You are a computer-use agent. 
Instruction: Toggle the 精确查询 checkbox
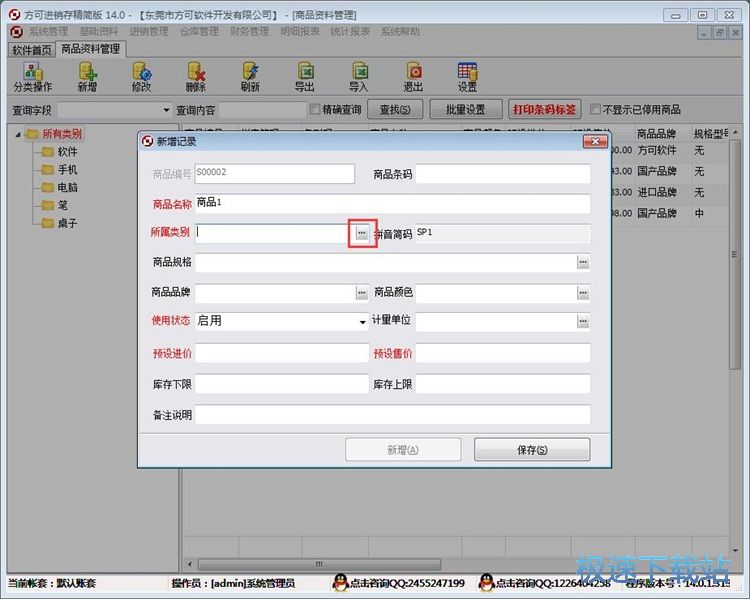click(x=315, y=110)
